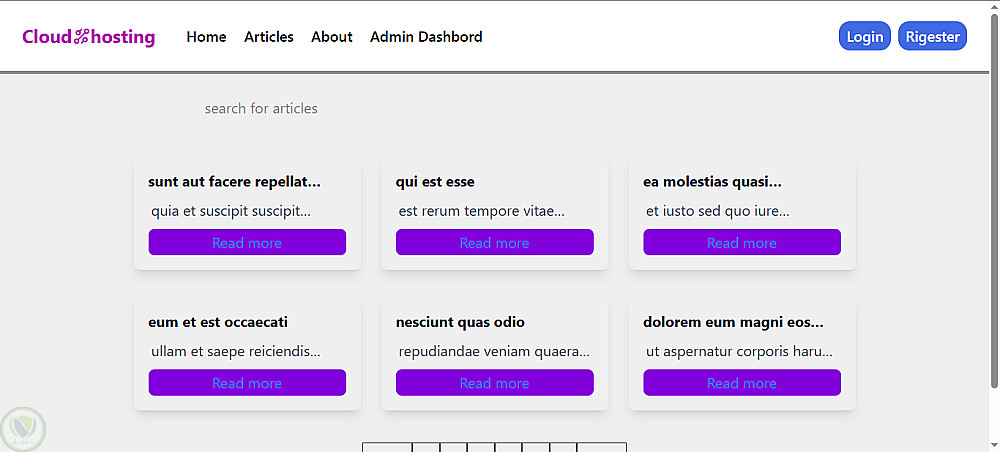The width and height of the screenshot is (1000, 452).
Task: Go to the Home page
Action: [x=206, y=37]
